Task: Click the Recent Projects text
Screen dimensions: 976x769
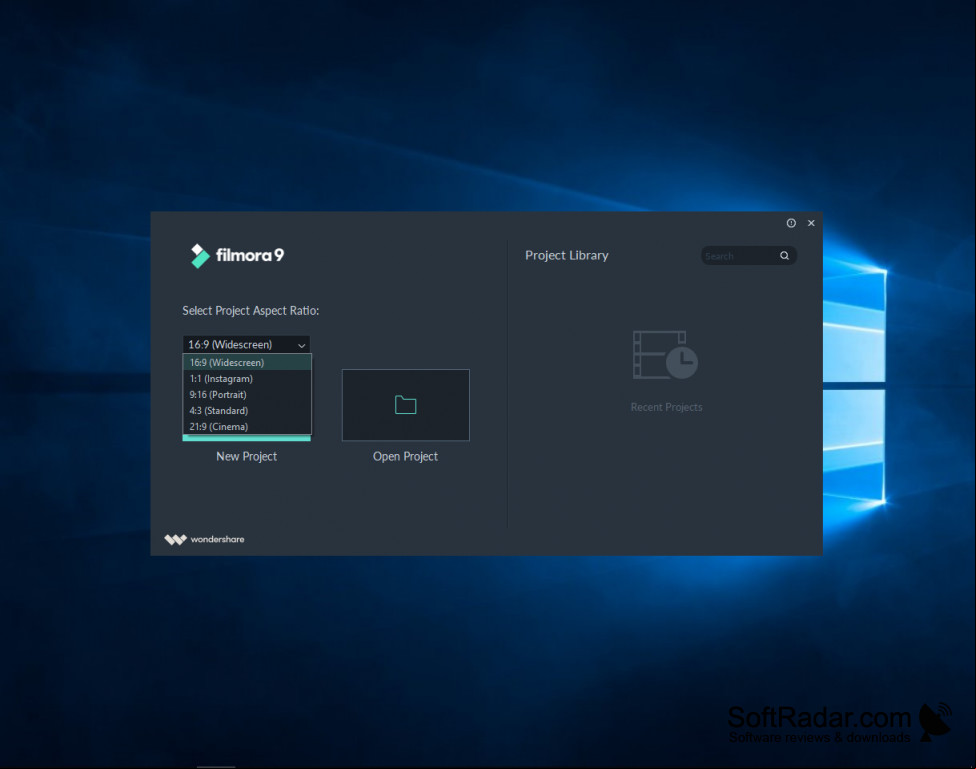Action: pyautogui.click(x=666, y=407)
